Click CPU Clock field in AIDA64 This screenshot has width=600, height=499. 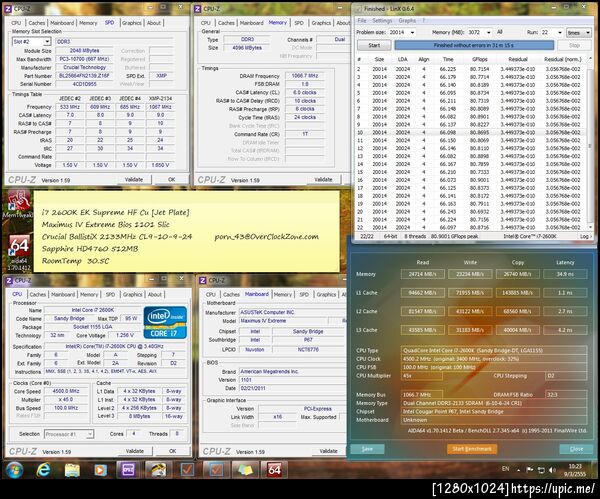(494, 359)
